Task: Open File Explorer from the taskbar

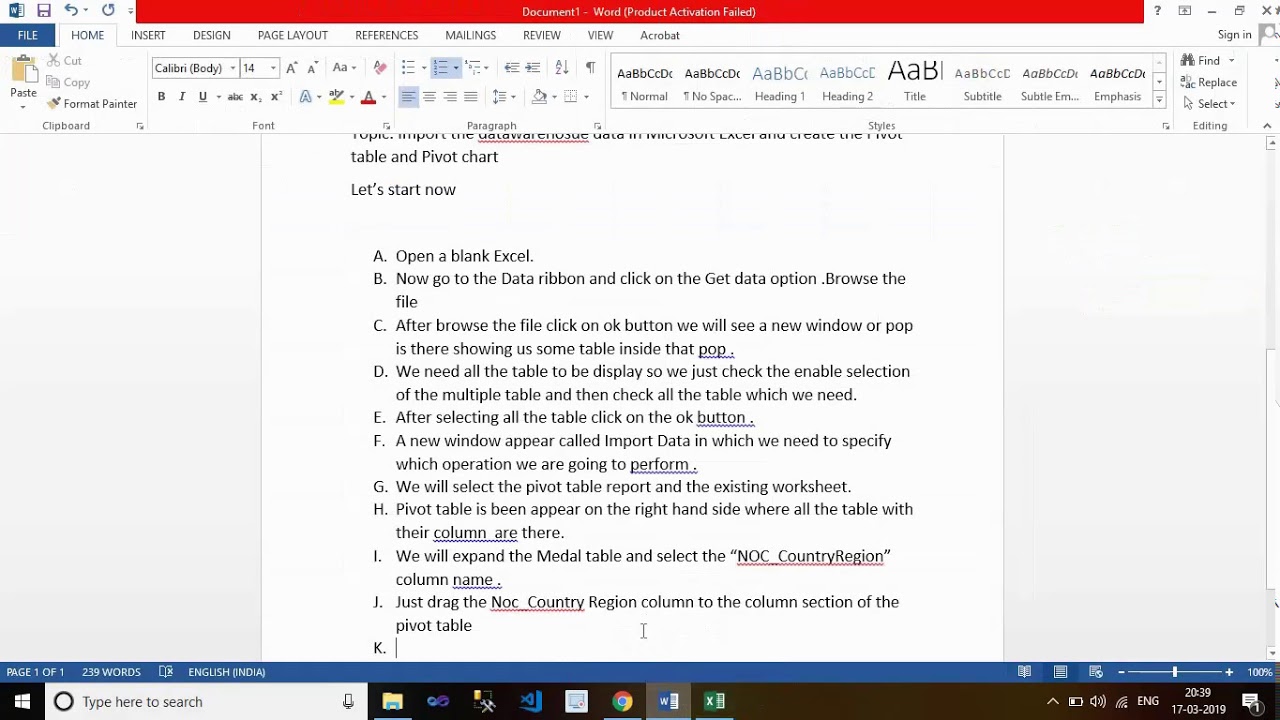Action: tap(392, 701)
